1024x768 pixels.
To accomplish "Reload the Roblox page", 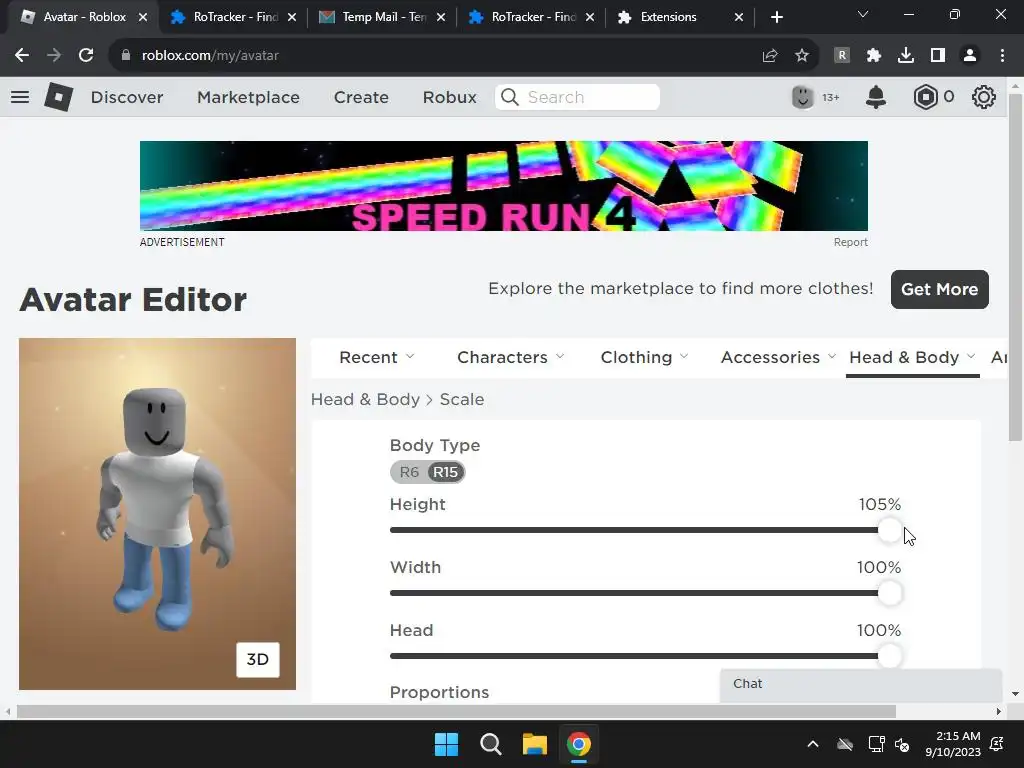I will (86, 56).
